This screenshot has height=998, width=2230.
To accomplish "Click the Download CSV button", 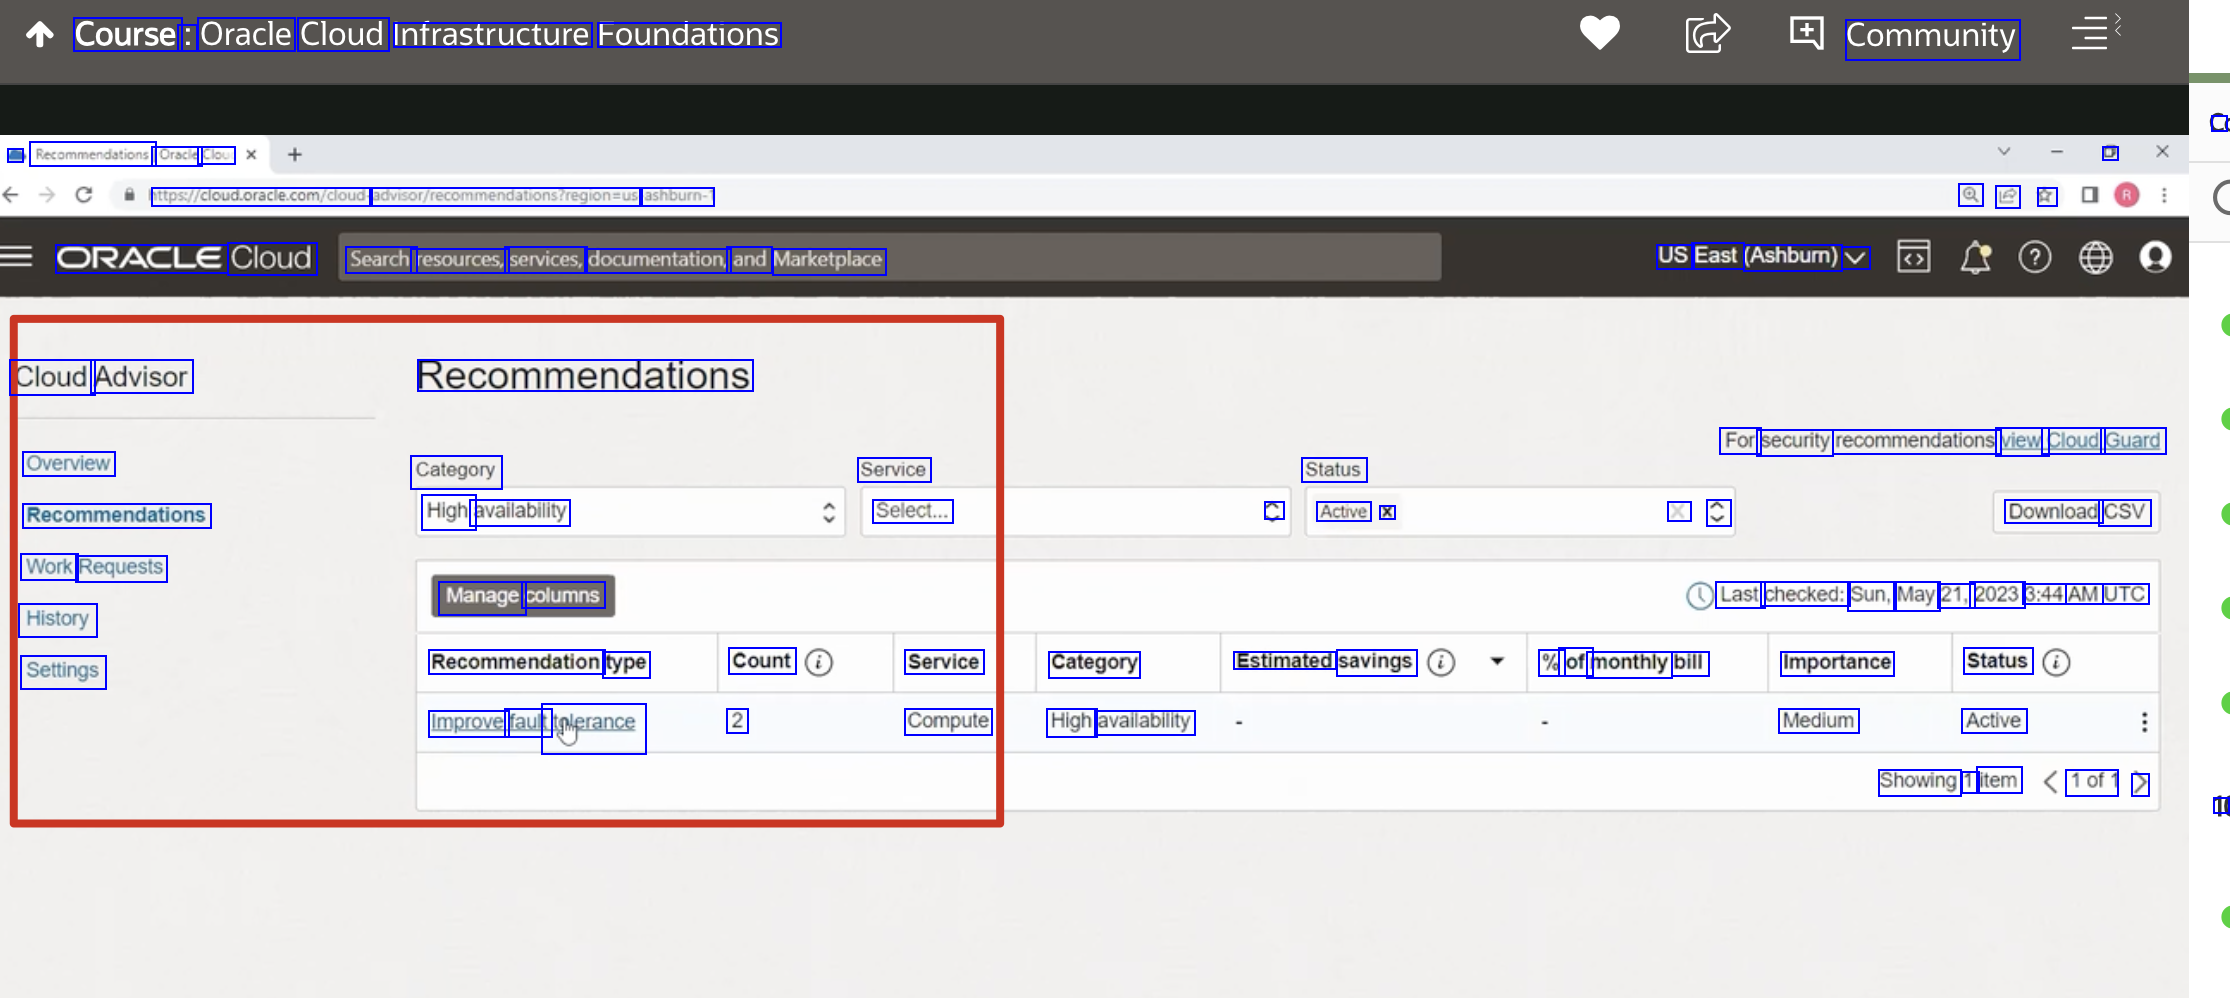I will tap(2076, 512).
